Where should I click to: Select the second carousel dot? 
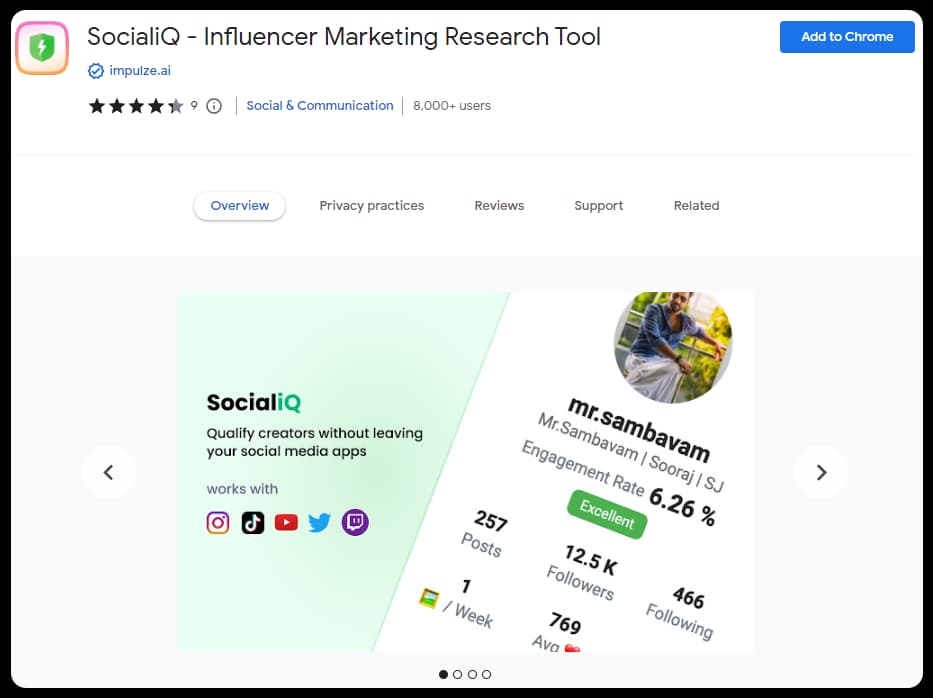pyautogui.click(x=458, y=674)
